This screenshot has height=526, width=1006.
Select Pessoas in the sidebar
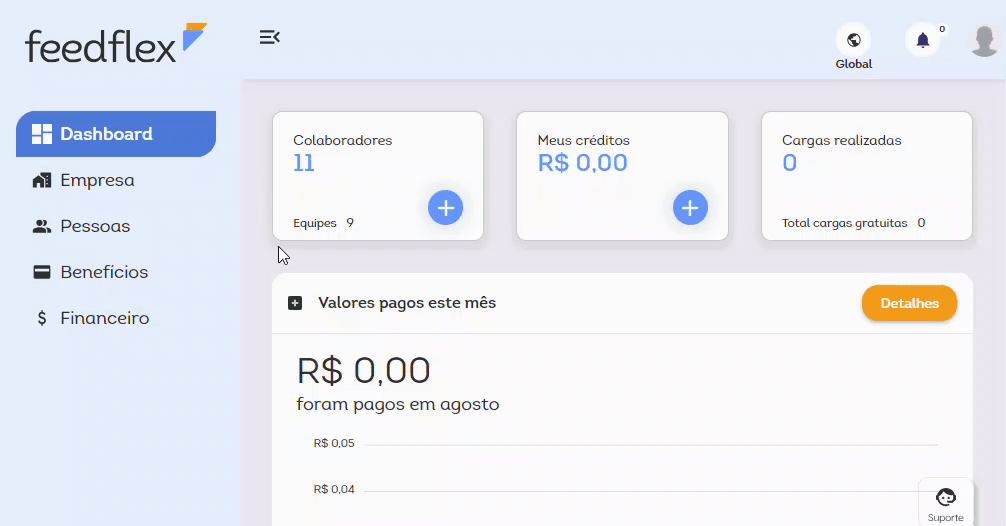95,226
